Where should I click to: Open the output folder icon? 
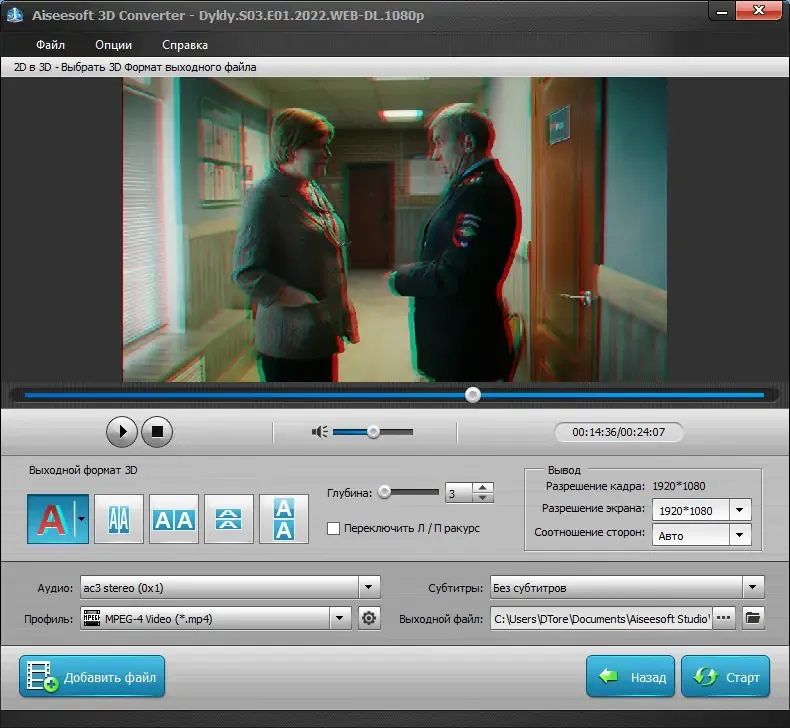(753, 618)
